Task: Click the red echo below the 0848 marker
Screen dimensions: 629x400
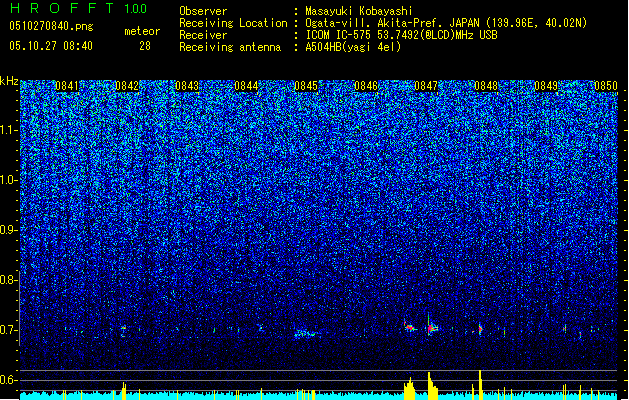Action: point(480,329)
